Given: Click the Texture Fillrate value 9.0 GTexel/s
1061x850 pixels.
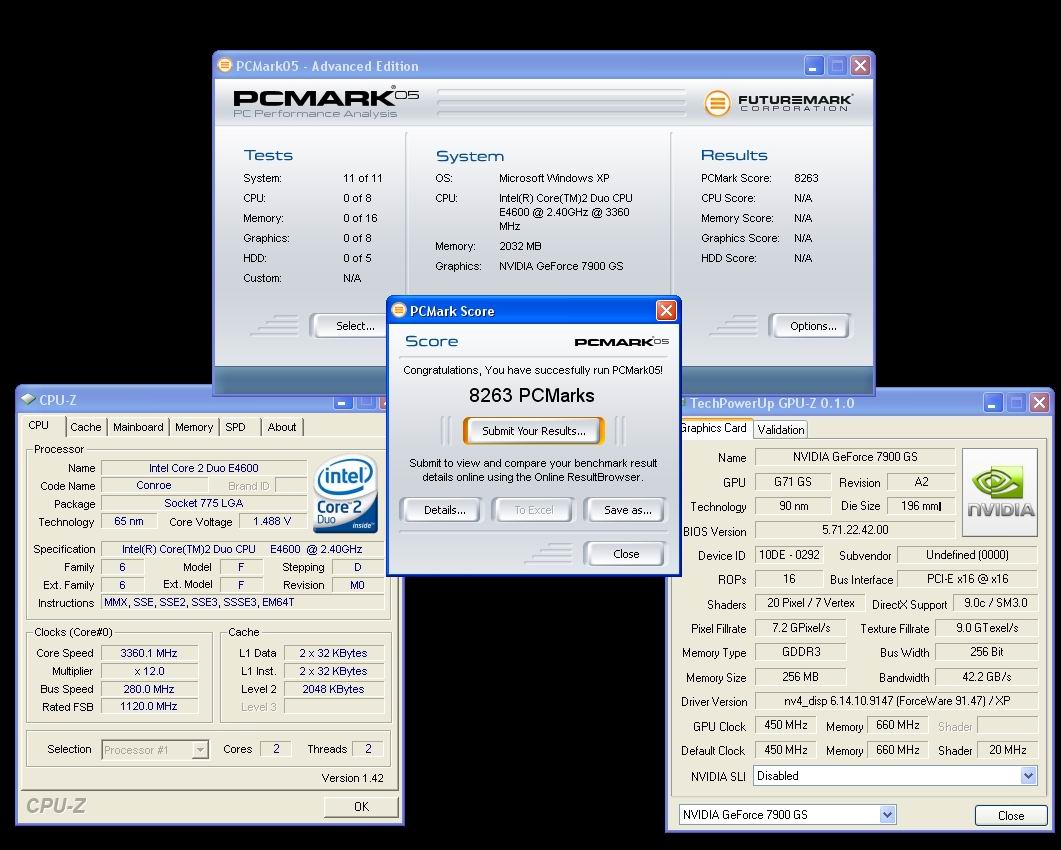Looking at the screenshot, I should tap(987, 628).
